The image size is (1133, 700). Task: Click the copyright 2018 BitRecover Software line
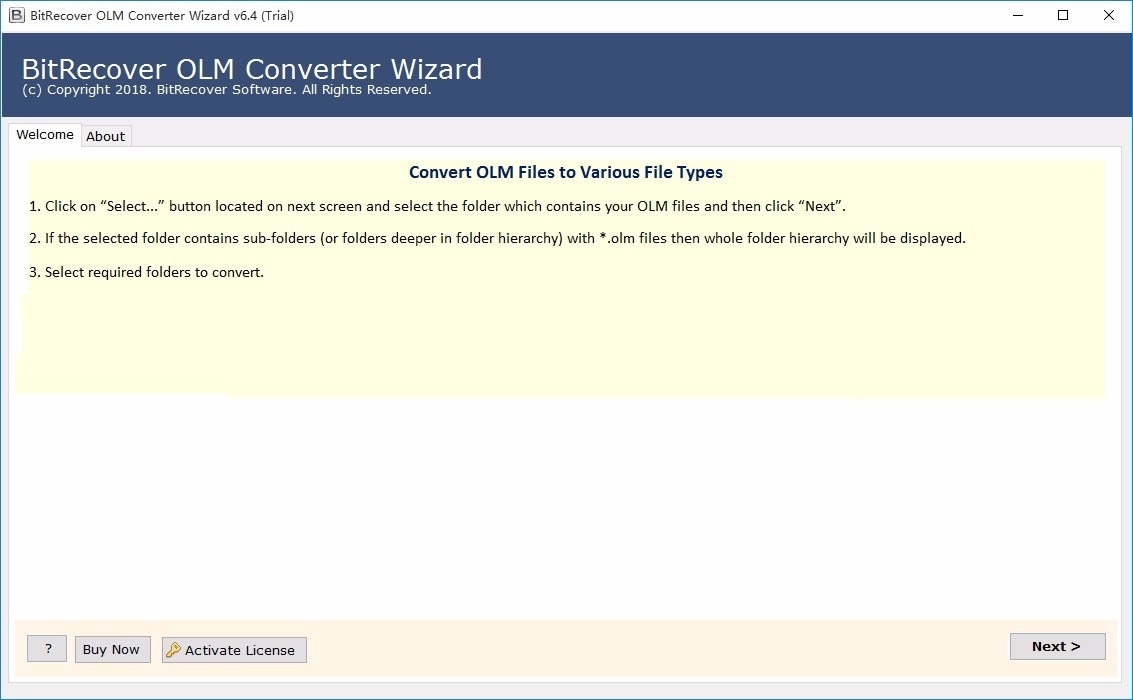(226, 90)
